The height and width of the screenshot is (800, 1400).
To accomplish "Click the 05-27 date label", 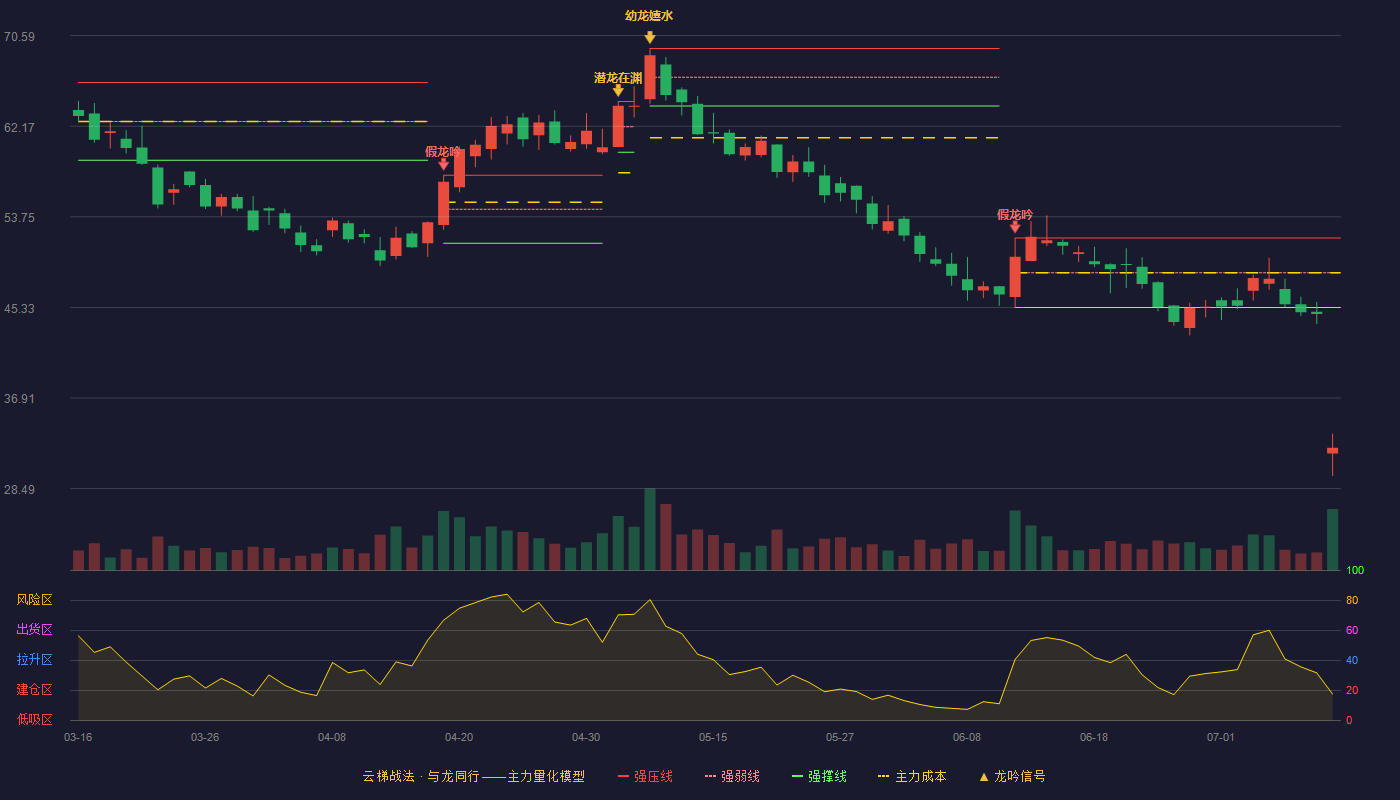I will coord(840,737).
